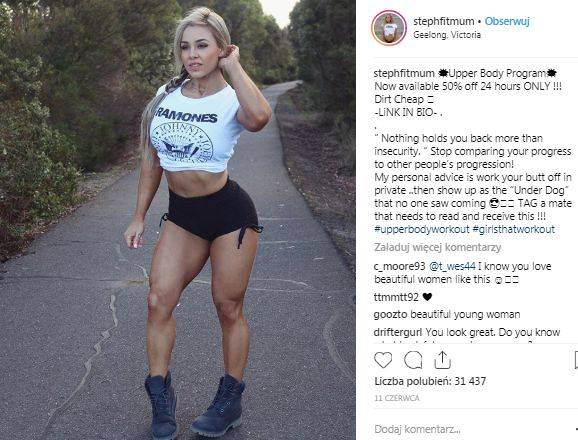The height and width of the screenshot is (440, 578).
Task: Open #upperbodyworkout hashtag
Action: click(x=421, y=229)
